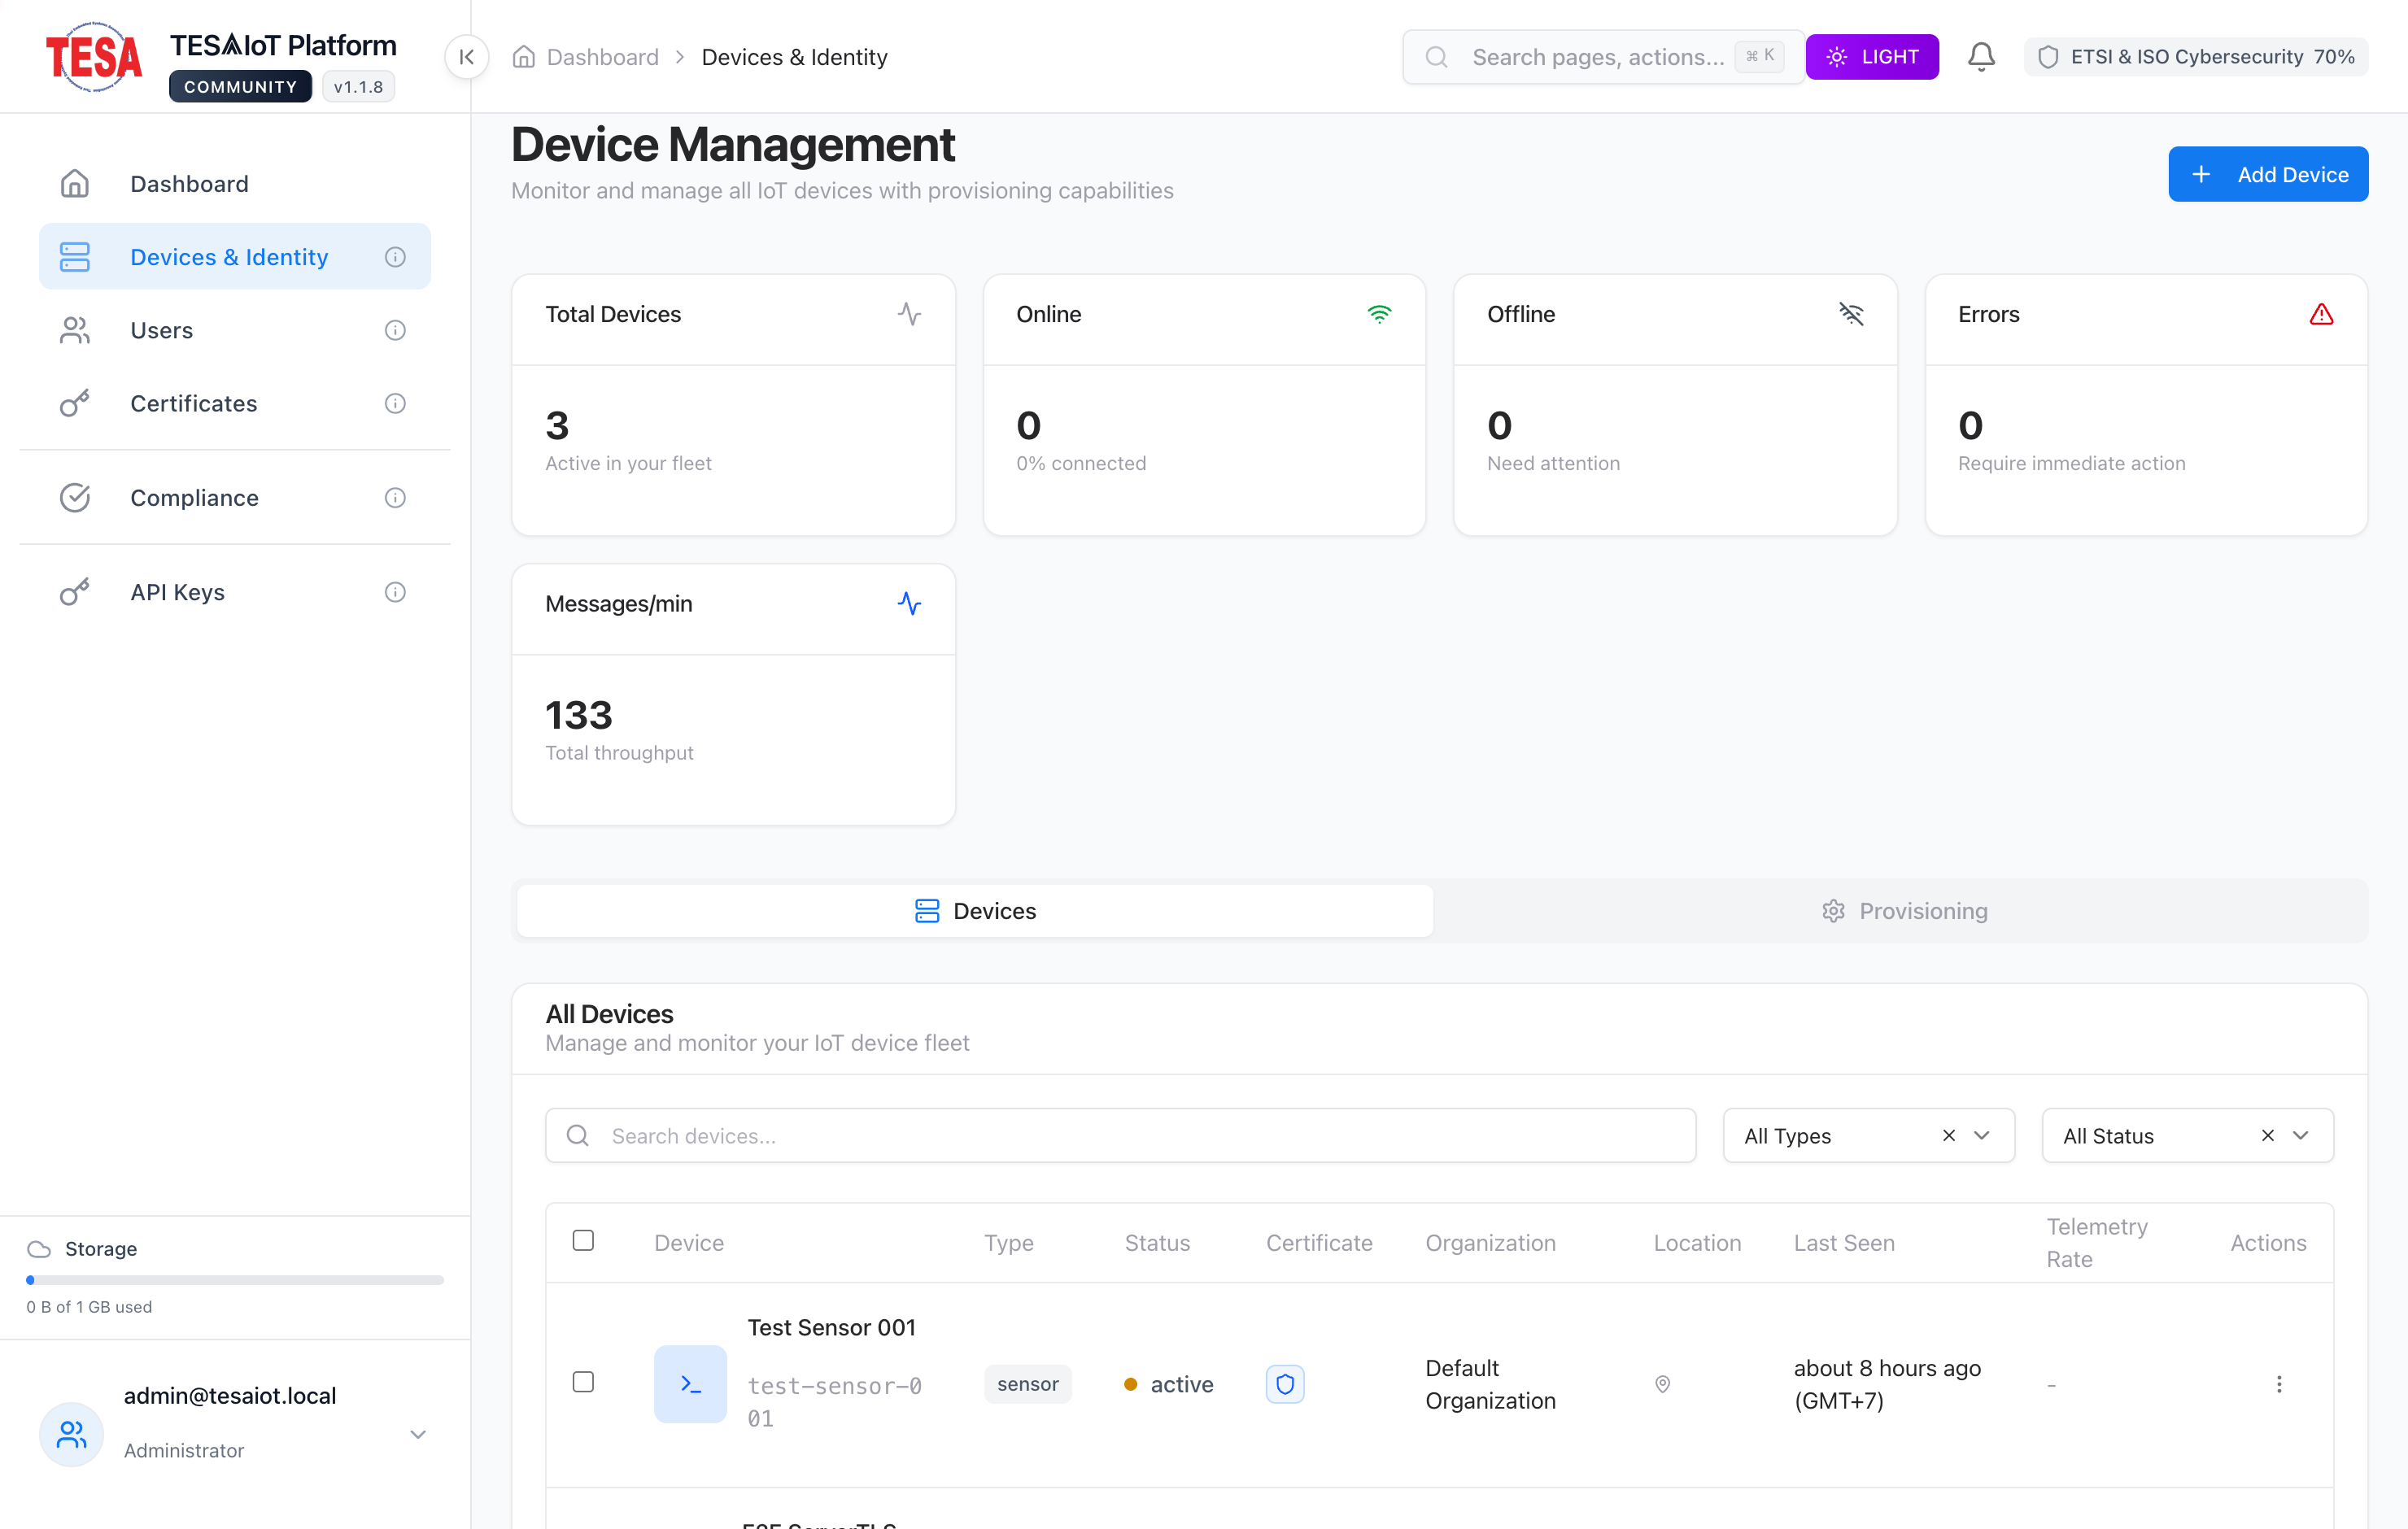Click the ETSI & ISO Cybersecurity 70% badge
The width and height of the screenshot is (2408, 1529).
[2195, 57]
